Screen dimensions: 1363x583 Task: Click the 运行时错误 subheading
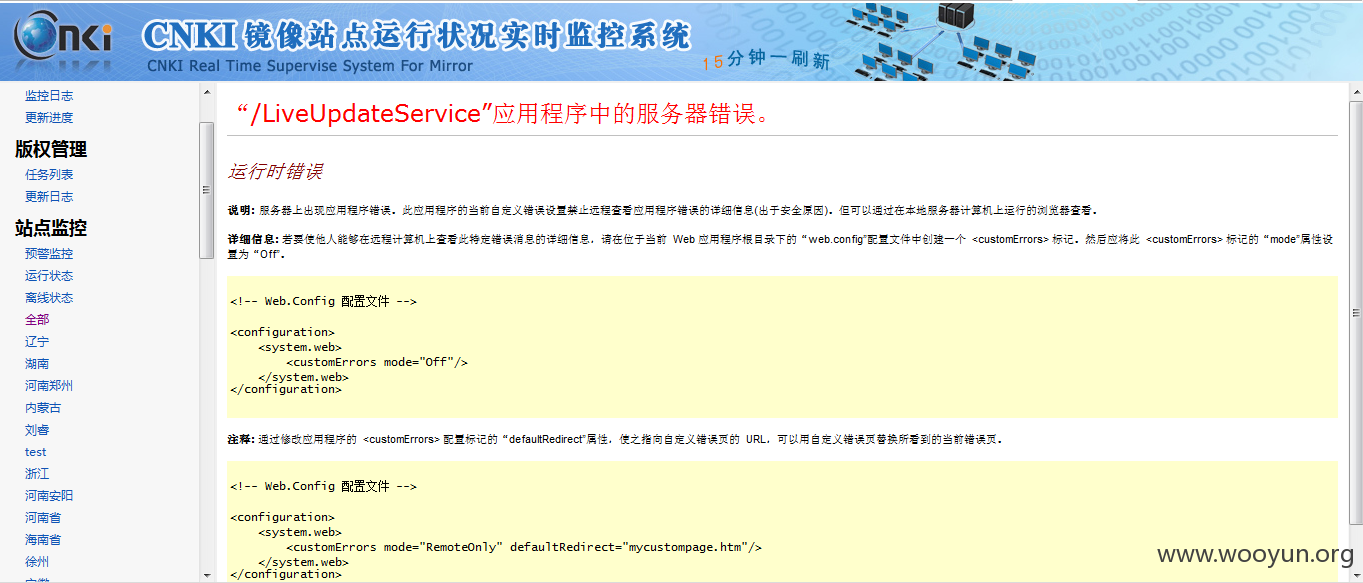click(275, 172)
